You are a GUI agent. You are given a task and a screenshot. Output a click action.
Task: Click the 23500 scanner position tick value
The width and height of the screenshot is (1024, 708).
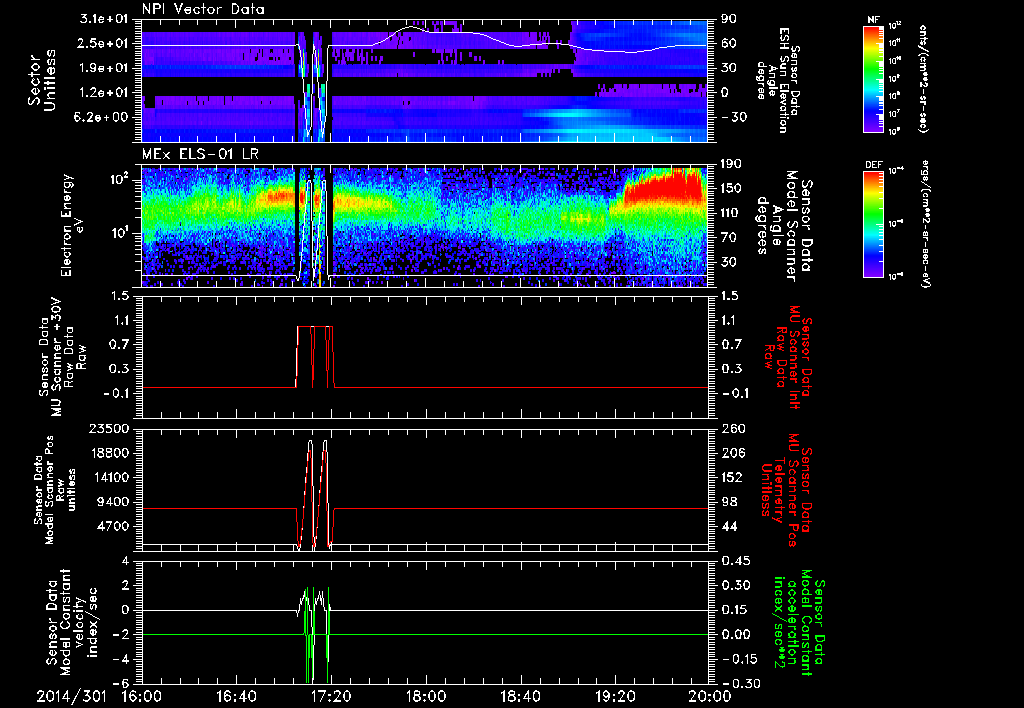[108, 429]
